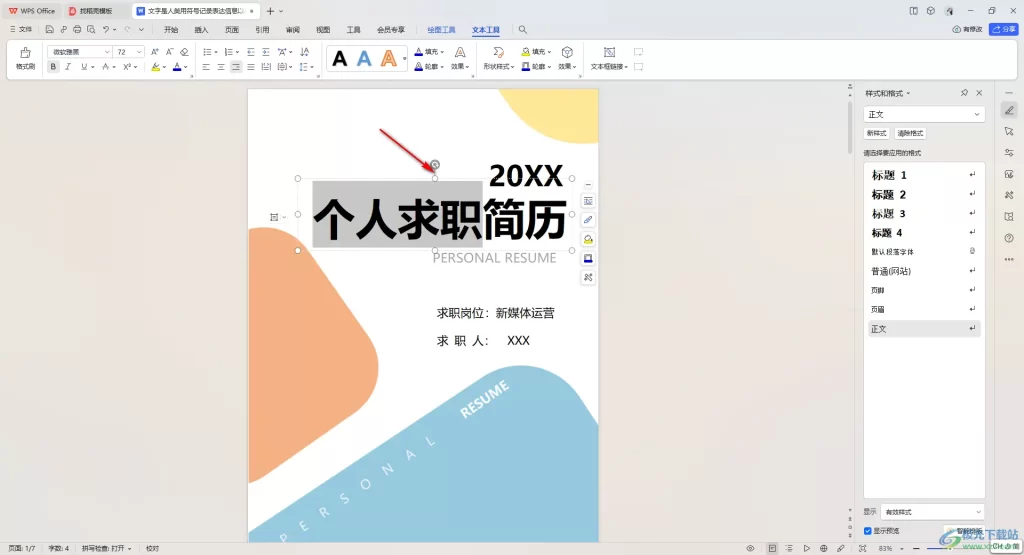Toggle reading mode play icon in status bar

click(x=807, y=548)
